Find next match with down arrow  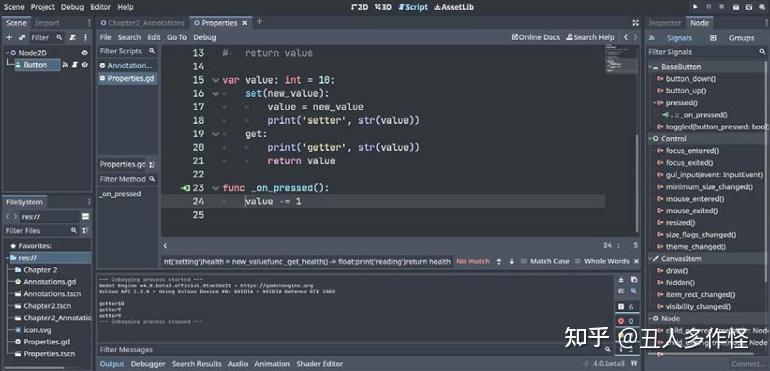click(511, 261)
